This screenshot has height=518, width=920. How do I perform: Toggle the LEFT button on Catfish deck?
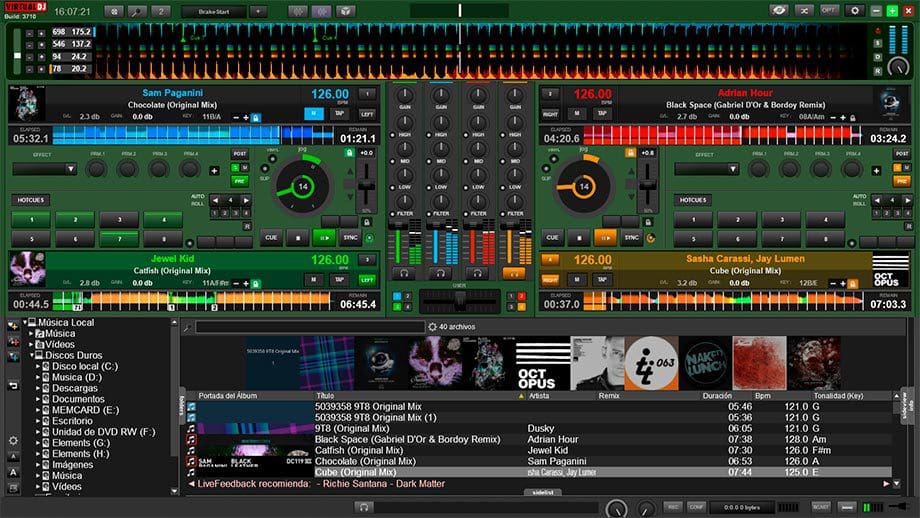point(367,280)
